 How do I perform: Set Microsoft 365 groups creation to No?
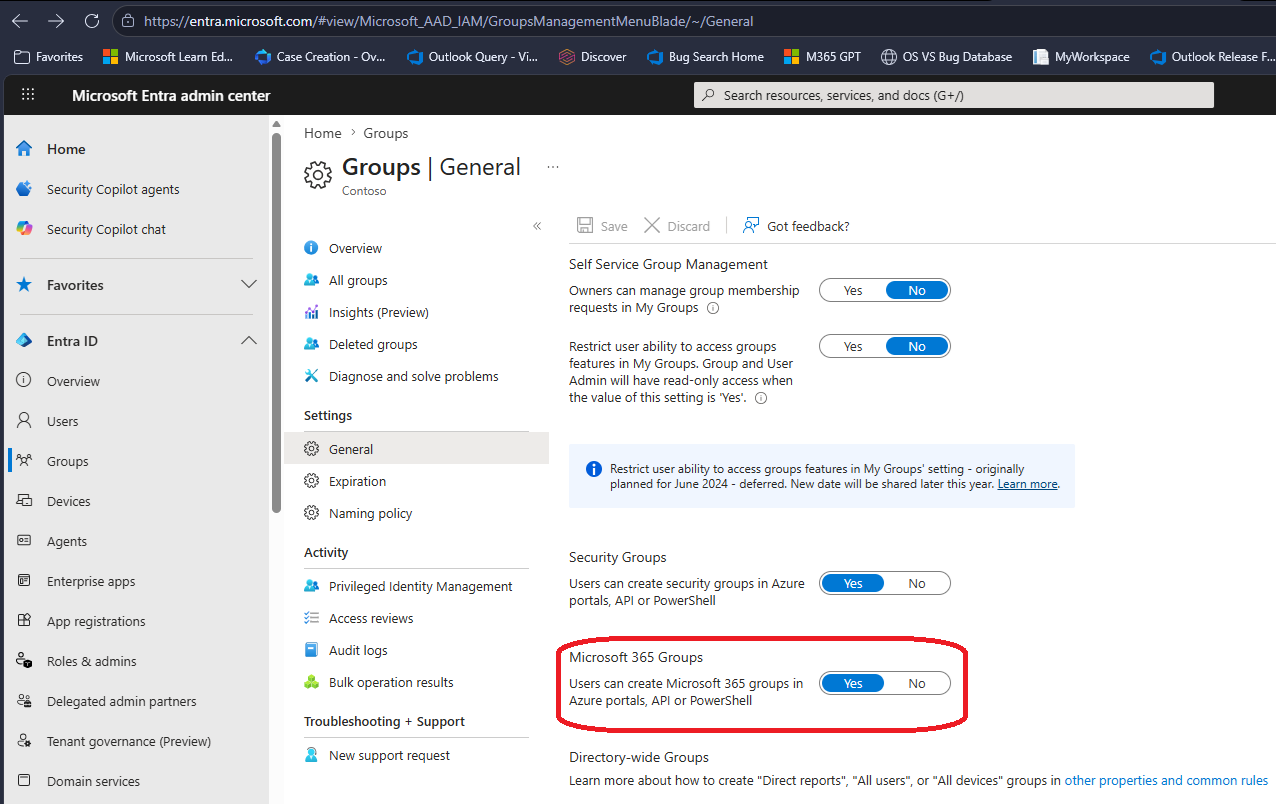point(917,683)
